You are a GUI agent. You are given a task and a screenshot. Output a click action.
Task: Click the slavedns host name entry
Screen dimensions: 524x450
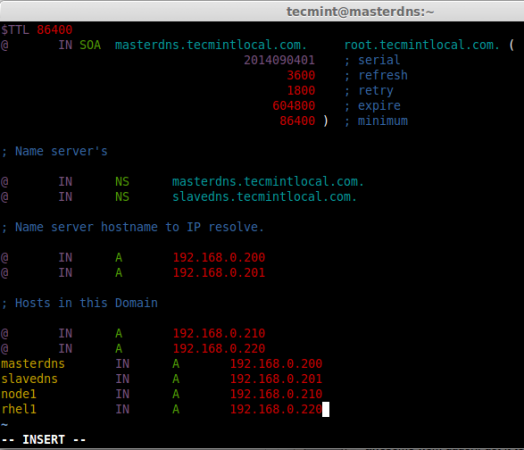point(29,379)
